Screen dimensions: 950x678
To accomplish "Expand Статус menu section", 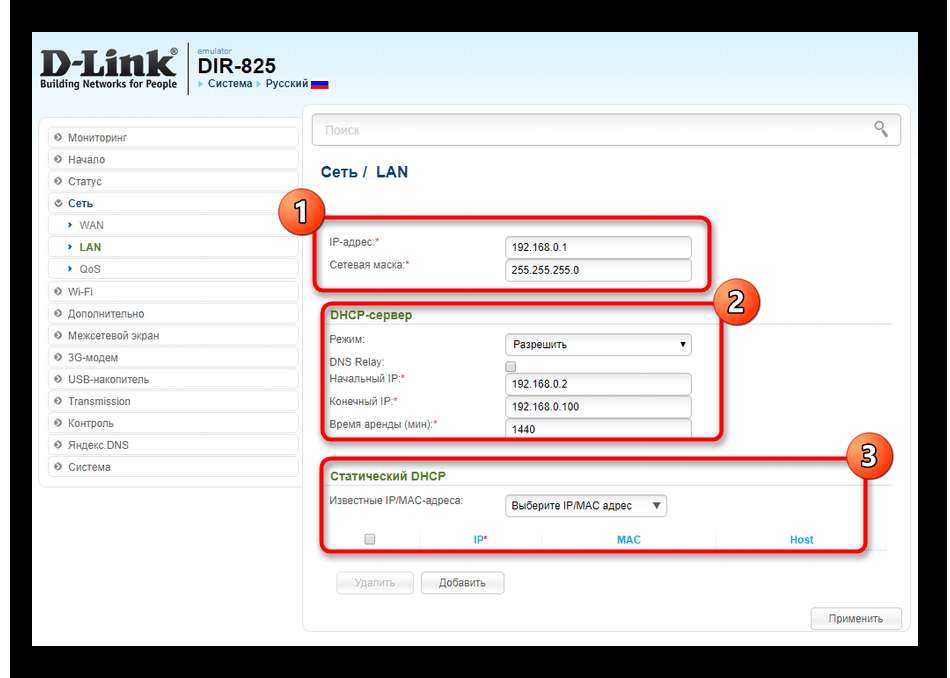I will (x=173, y=181).
